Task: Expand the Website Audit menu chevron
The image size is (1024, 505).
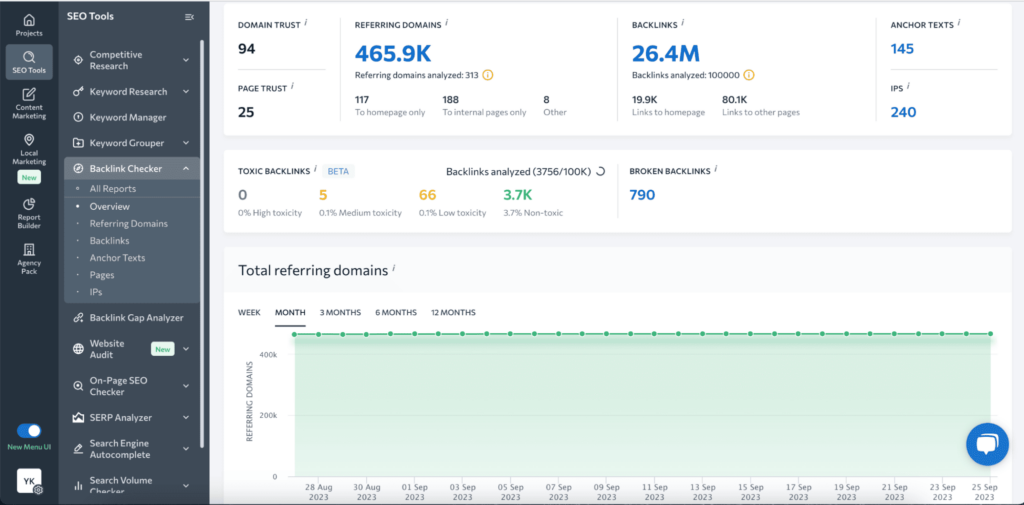Action: 185,349
